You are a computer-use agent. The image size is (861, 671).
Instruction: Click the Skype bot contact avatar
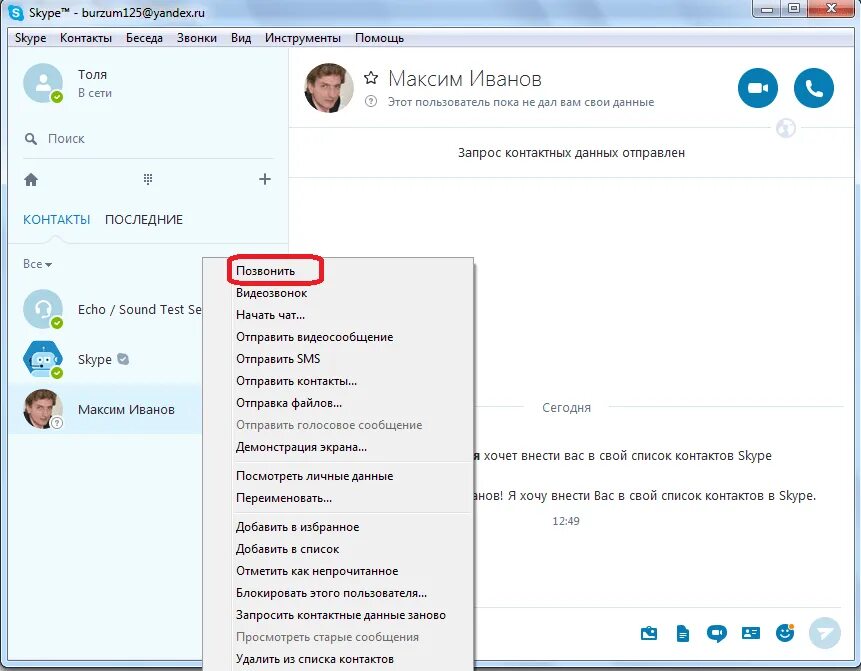[43, 359]
